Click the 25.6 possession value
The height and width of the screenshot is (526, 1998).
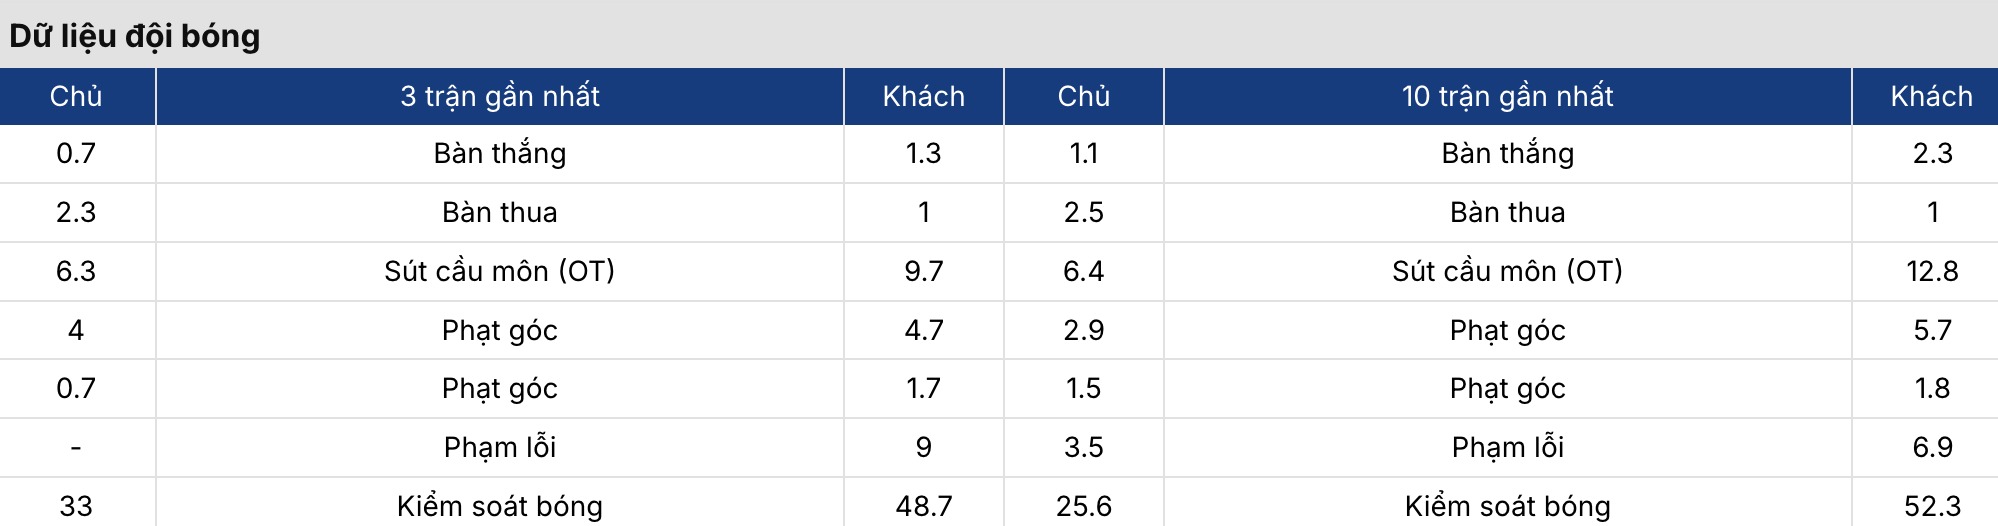[x=1084, y=506]
